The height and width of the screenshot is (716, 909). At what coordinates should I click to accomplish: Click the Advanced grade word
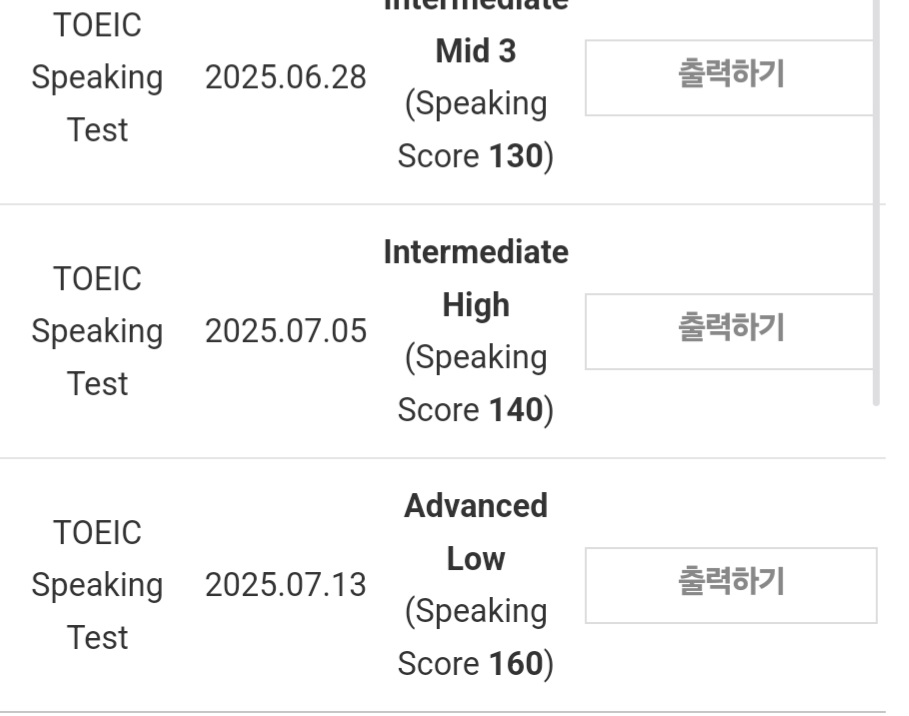coord(476,506)
